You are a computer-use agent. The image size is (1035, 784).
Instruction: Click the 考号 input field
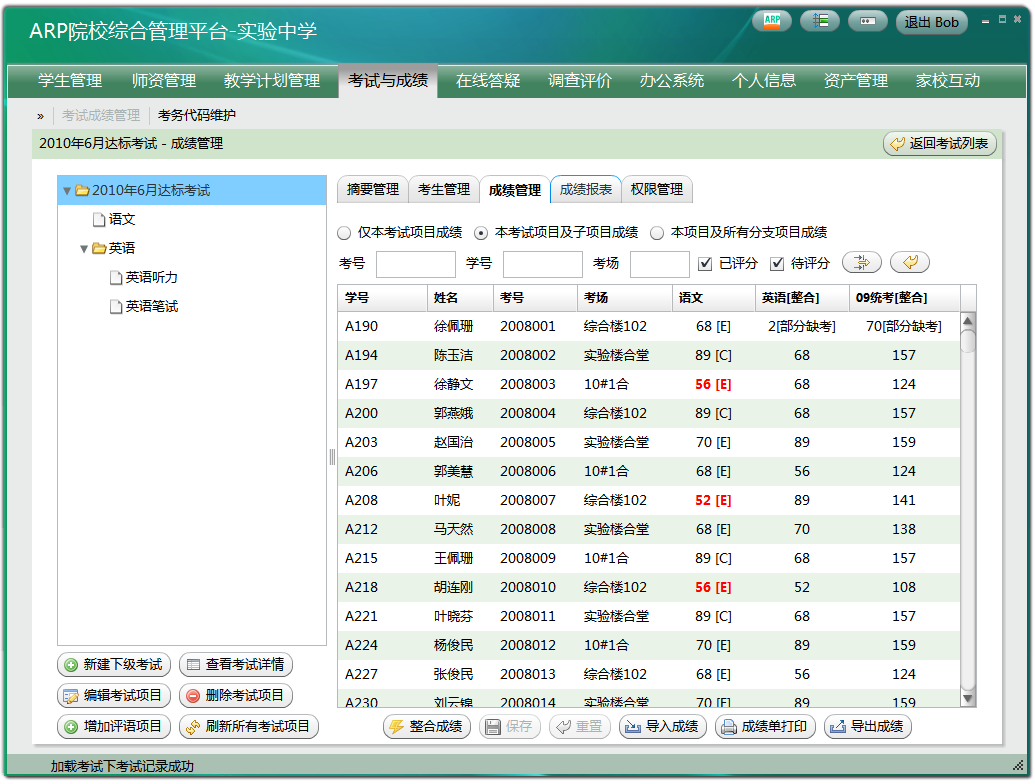click(416, 264)
